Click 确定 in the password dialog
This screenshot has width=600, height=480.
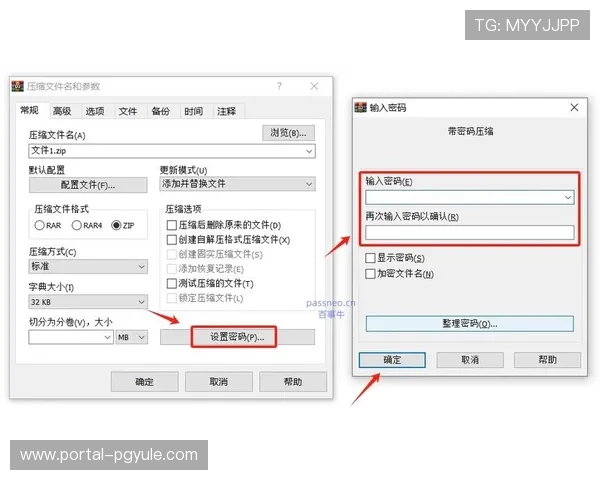(392, 360)
